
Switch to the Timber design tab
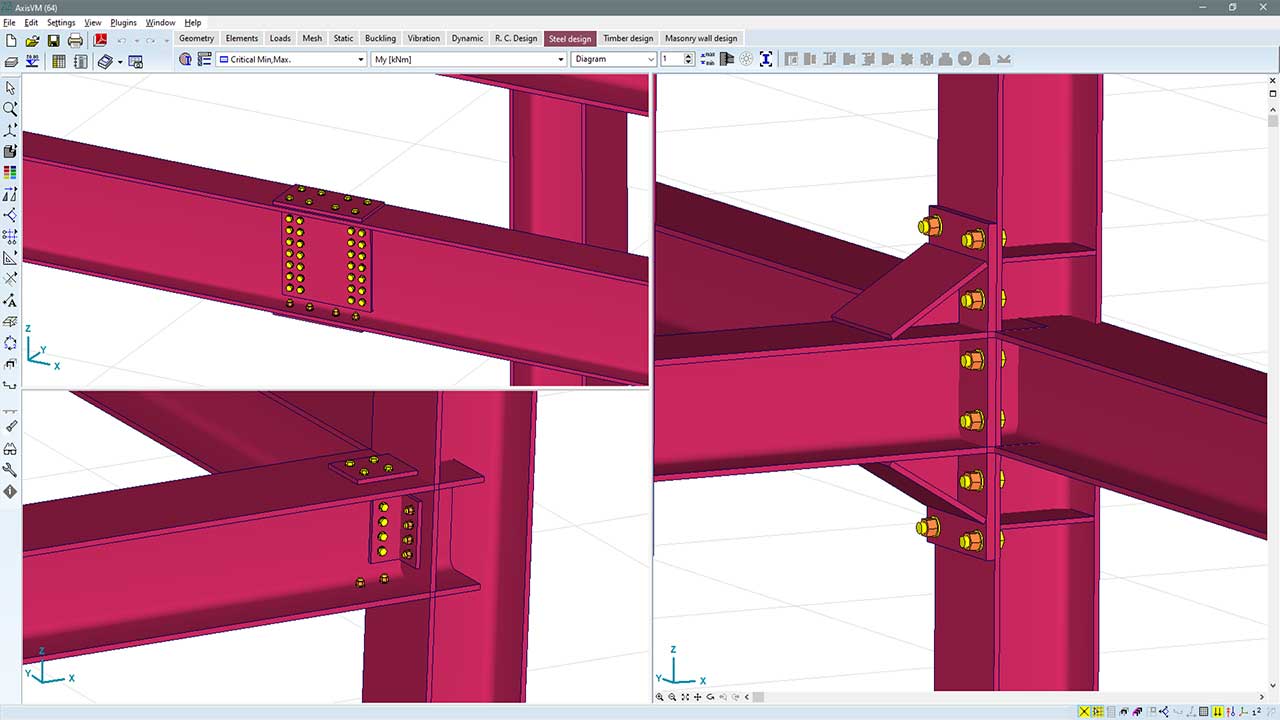628,38
